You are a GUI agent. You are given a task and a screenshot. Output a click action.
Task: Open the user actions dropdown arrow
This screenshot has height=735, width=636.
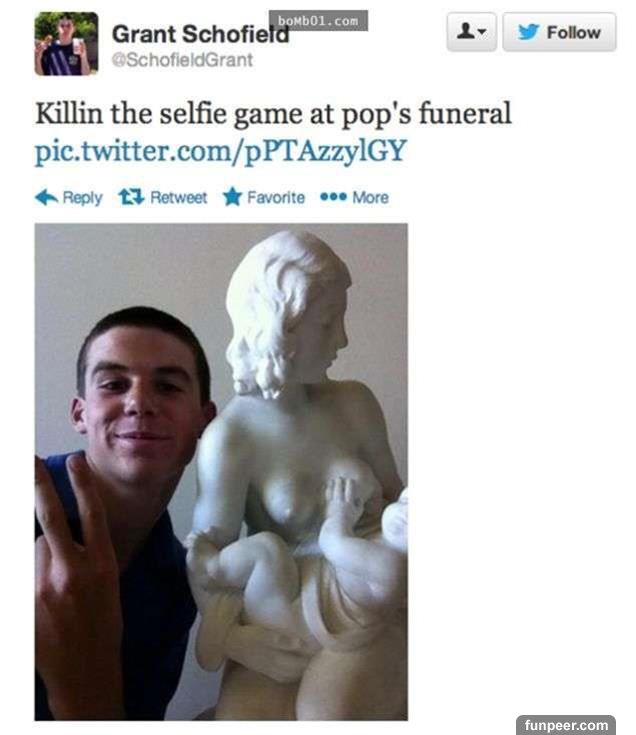coord(482,32)
